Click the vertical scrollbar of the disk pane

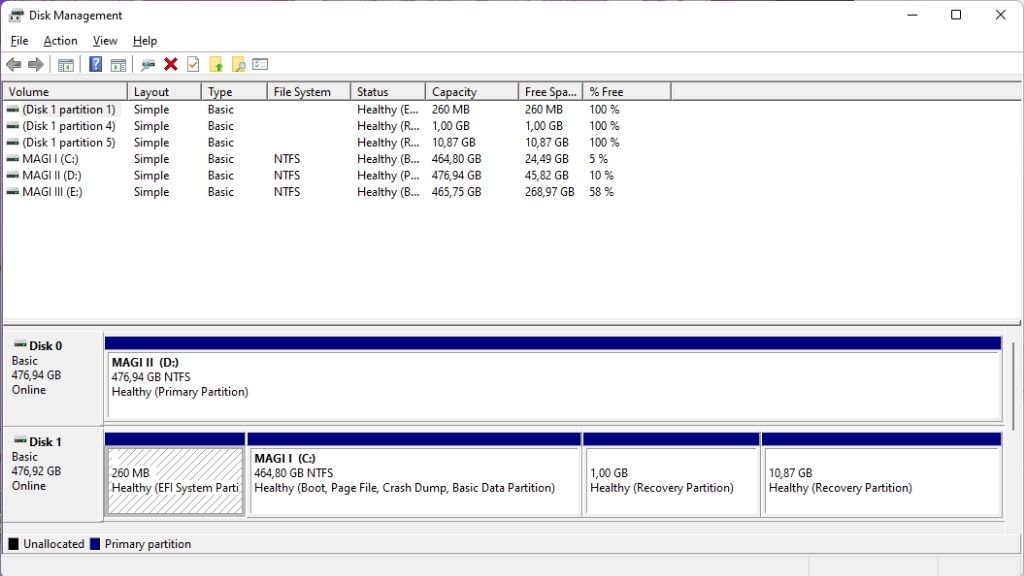point(1013,385)
